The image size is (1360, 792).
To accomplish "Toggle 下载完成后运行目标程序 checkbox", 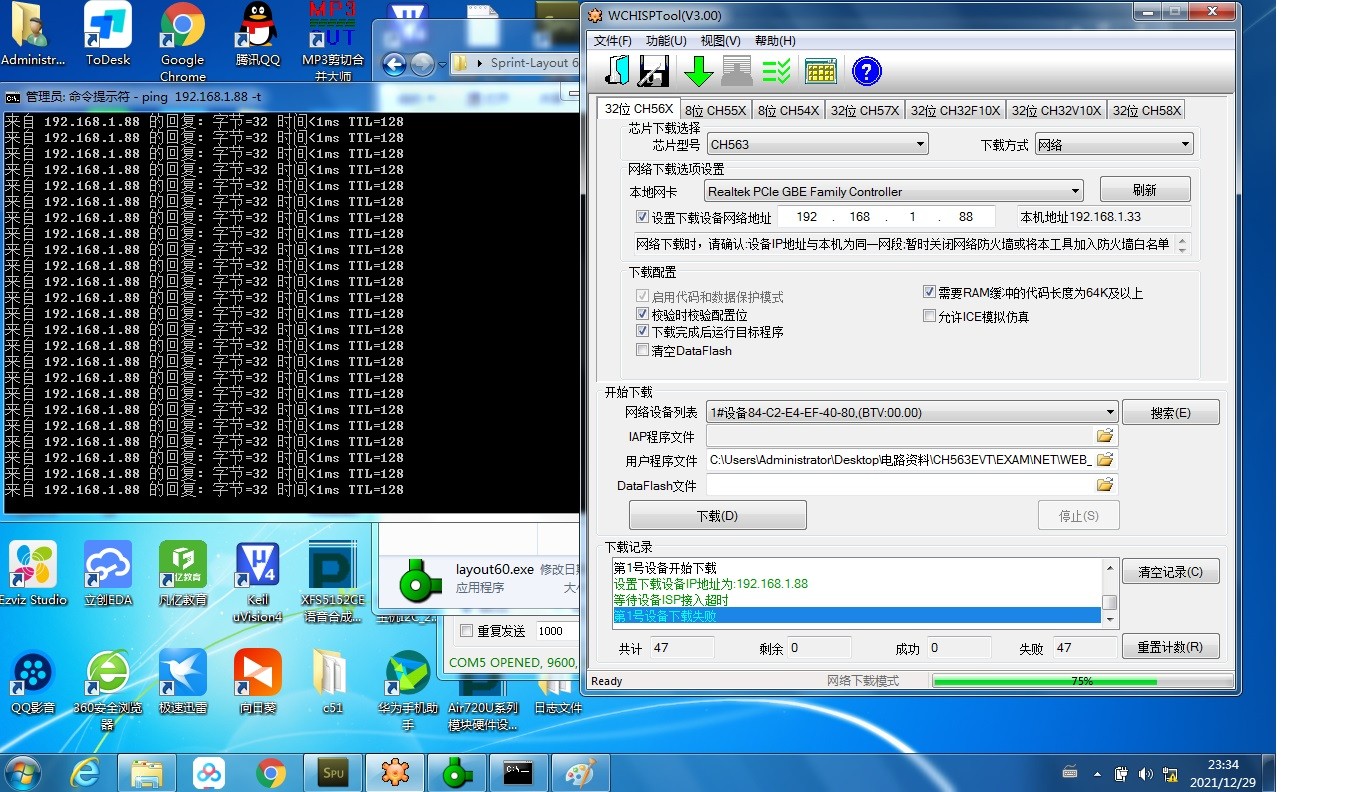I will point(642,332).
